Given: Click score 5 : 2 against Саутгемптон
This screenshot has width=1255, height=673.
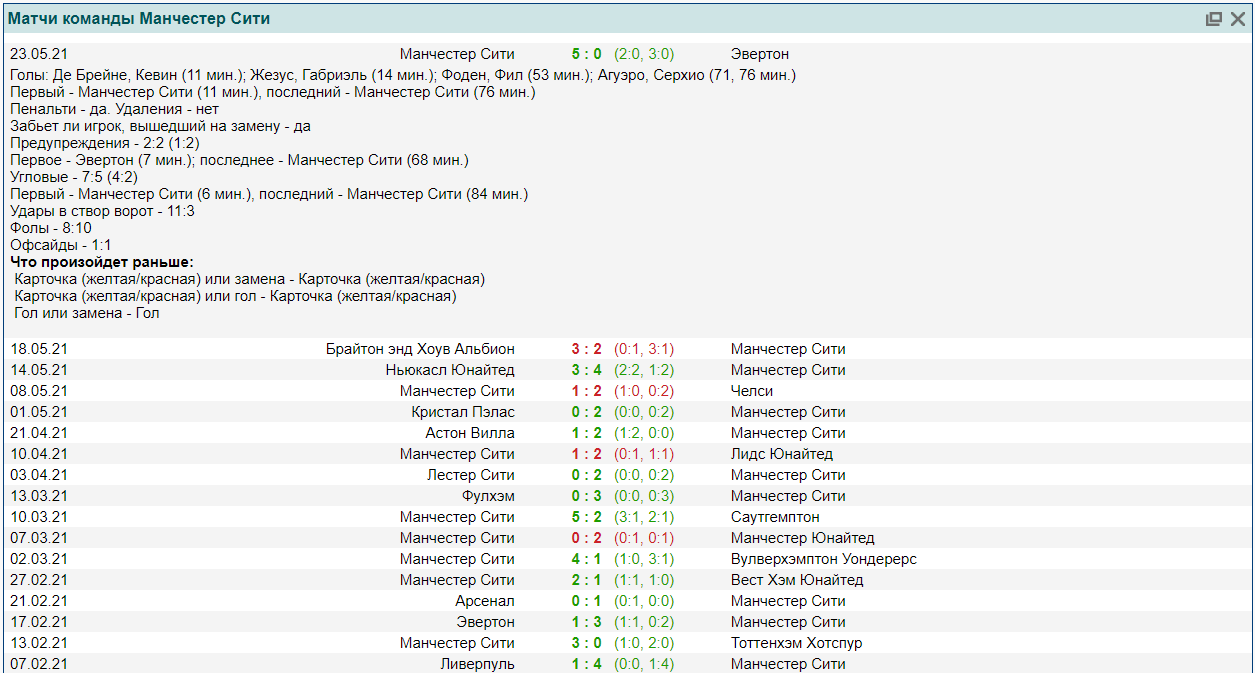Looking at the screenshot, I should pos(587,517).
